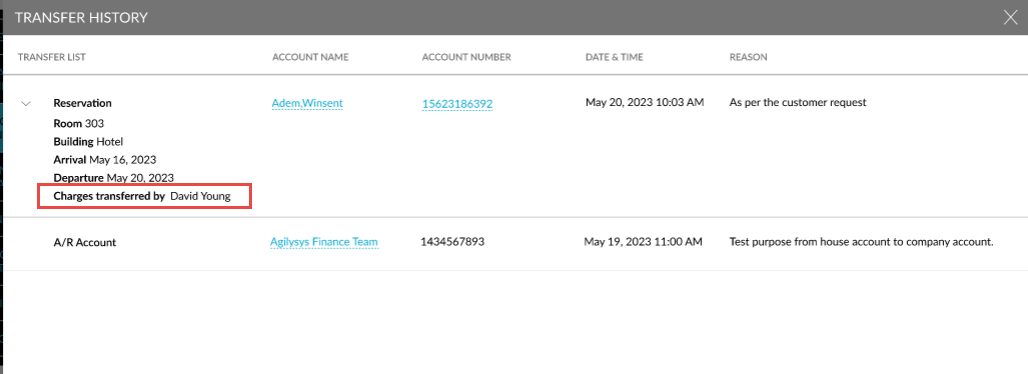Close the Transfer History dialog

point(1010,18)
